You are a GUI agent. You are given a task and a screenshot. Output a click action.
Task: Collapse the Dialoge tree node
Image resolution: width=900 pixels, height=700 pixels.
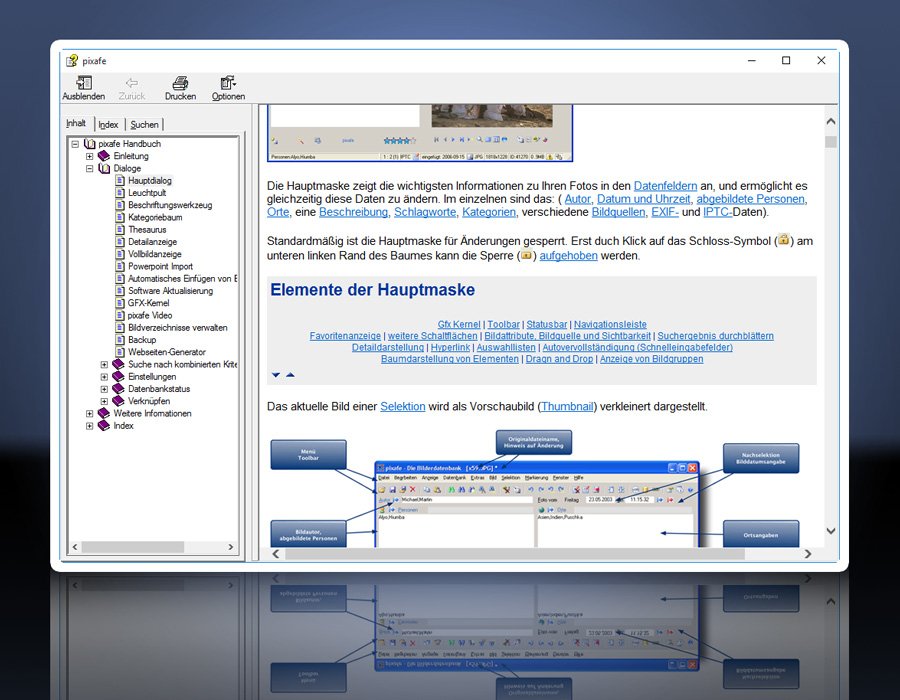[x=89, y=169]
